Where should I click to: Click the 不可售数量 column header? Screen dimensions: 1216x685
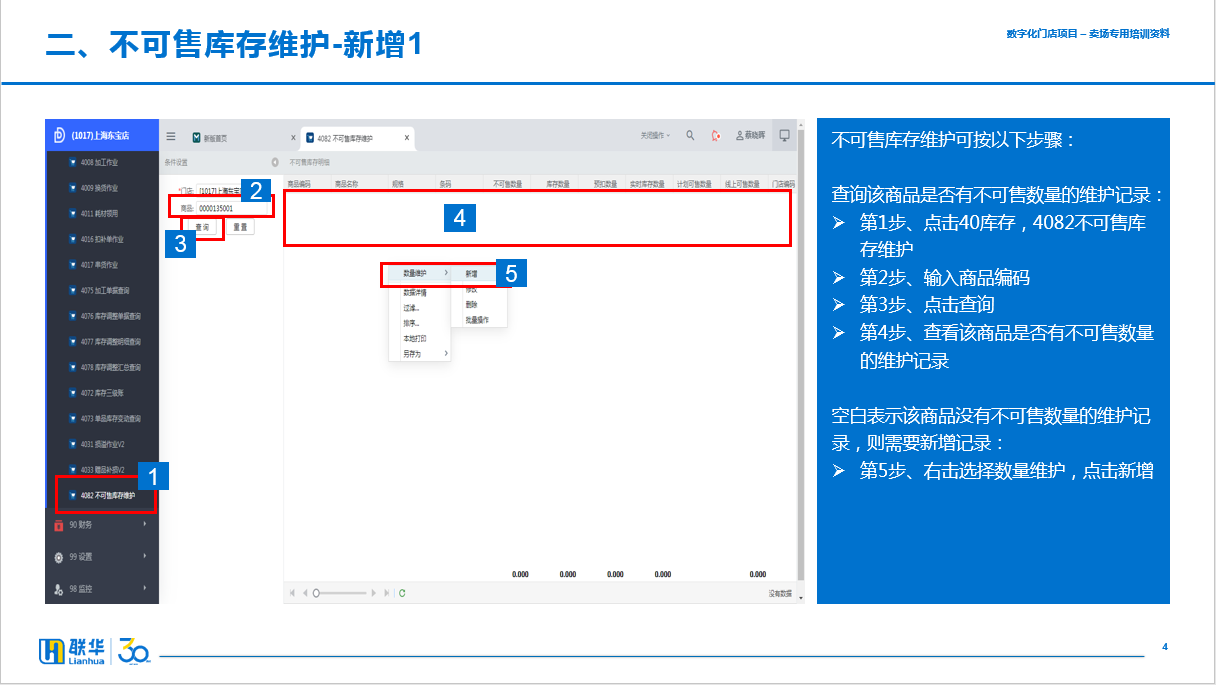click(x=509, y=184)
